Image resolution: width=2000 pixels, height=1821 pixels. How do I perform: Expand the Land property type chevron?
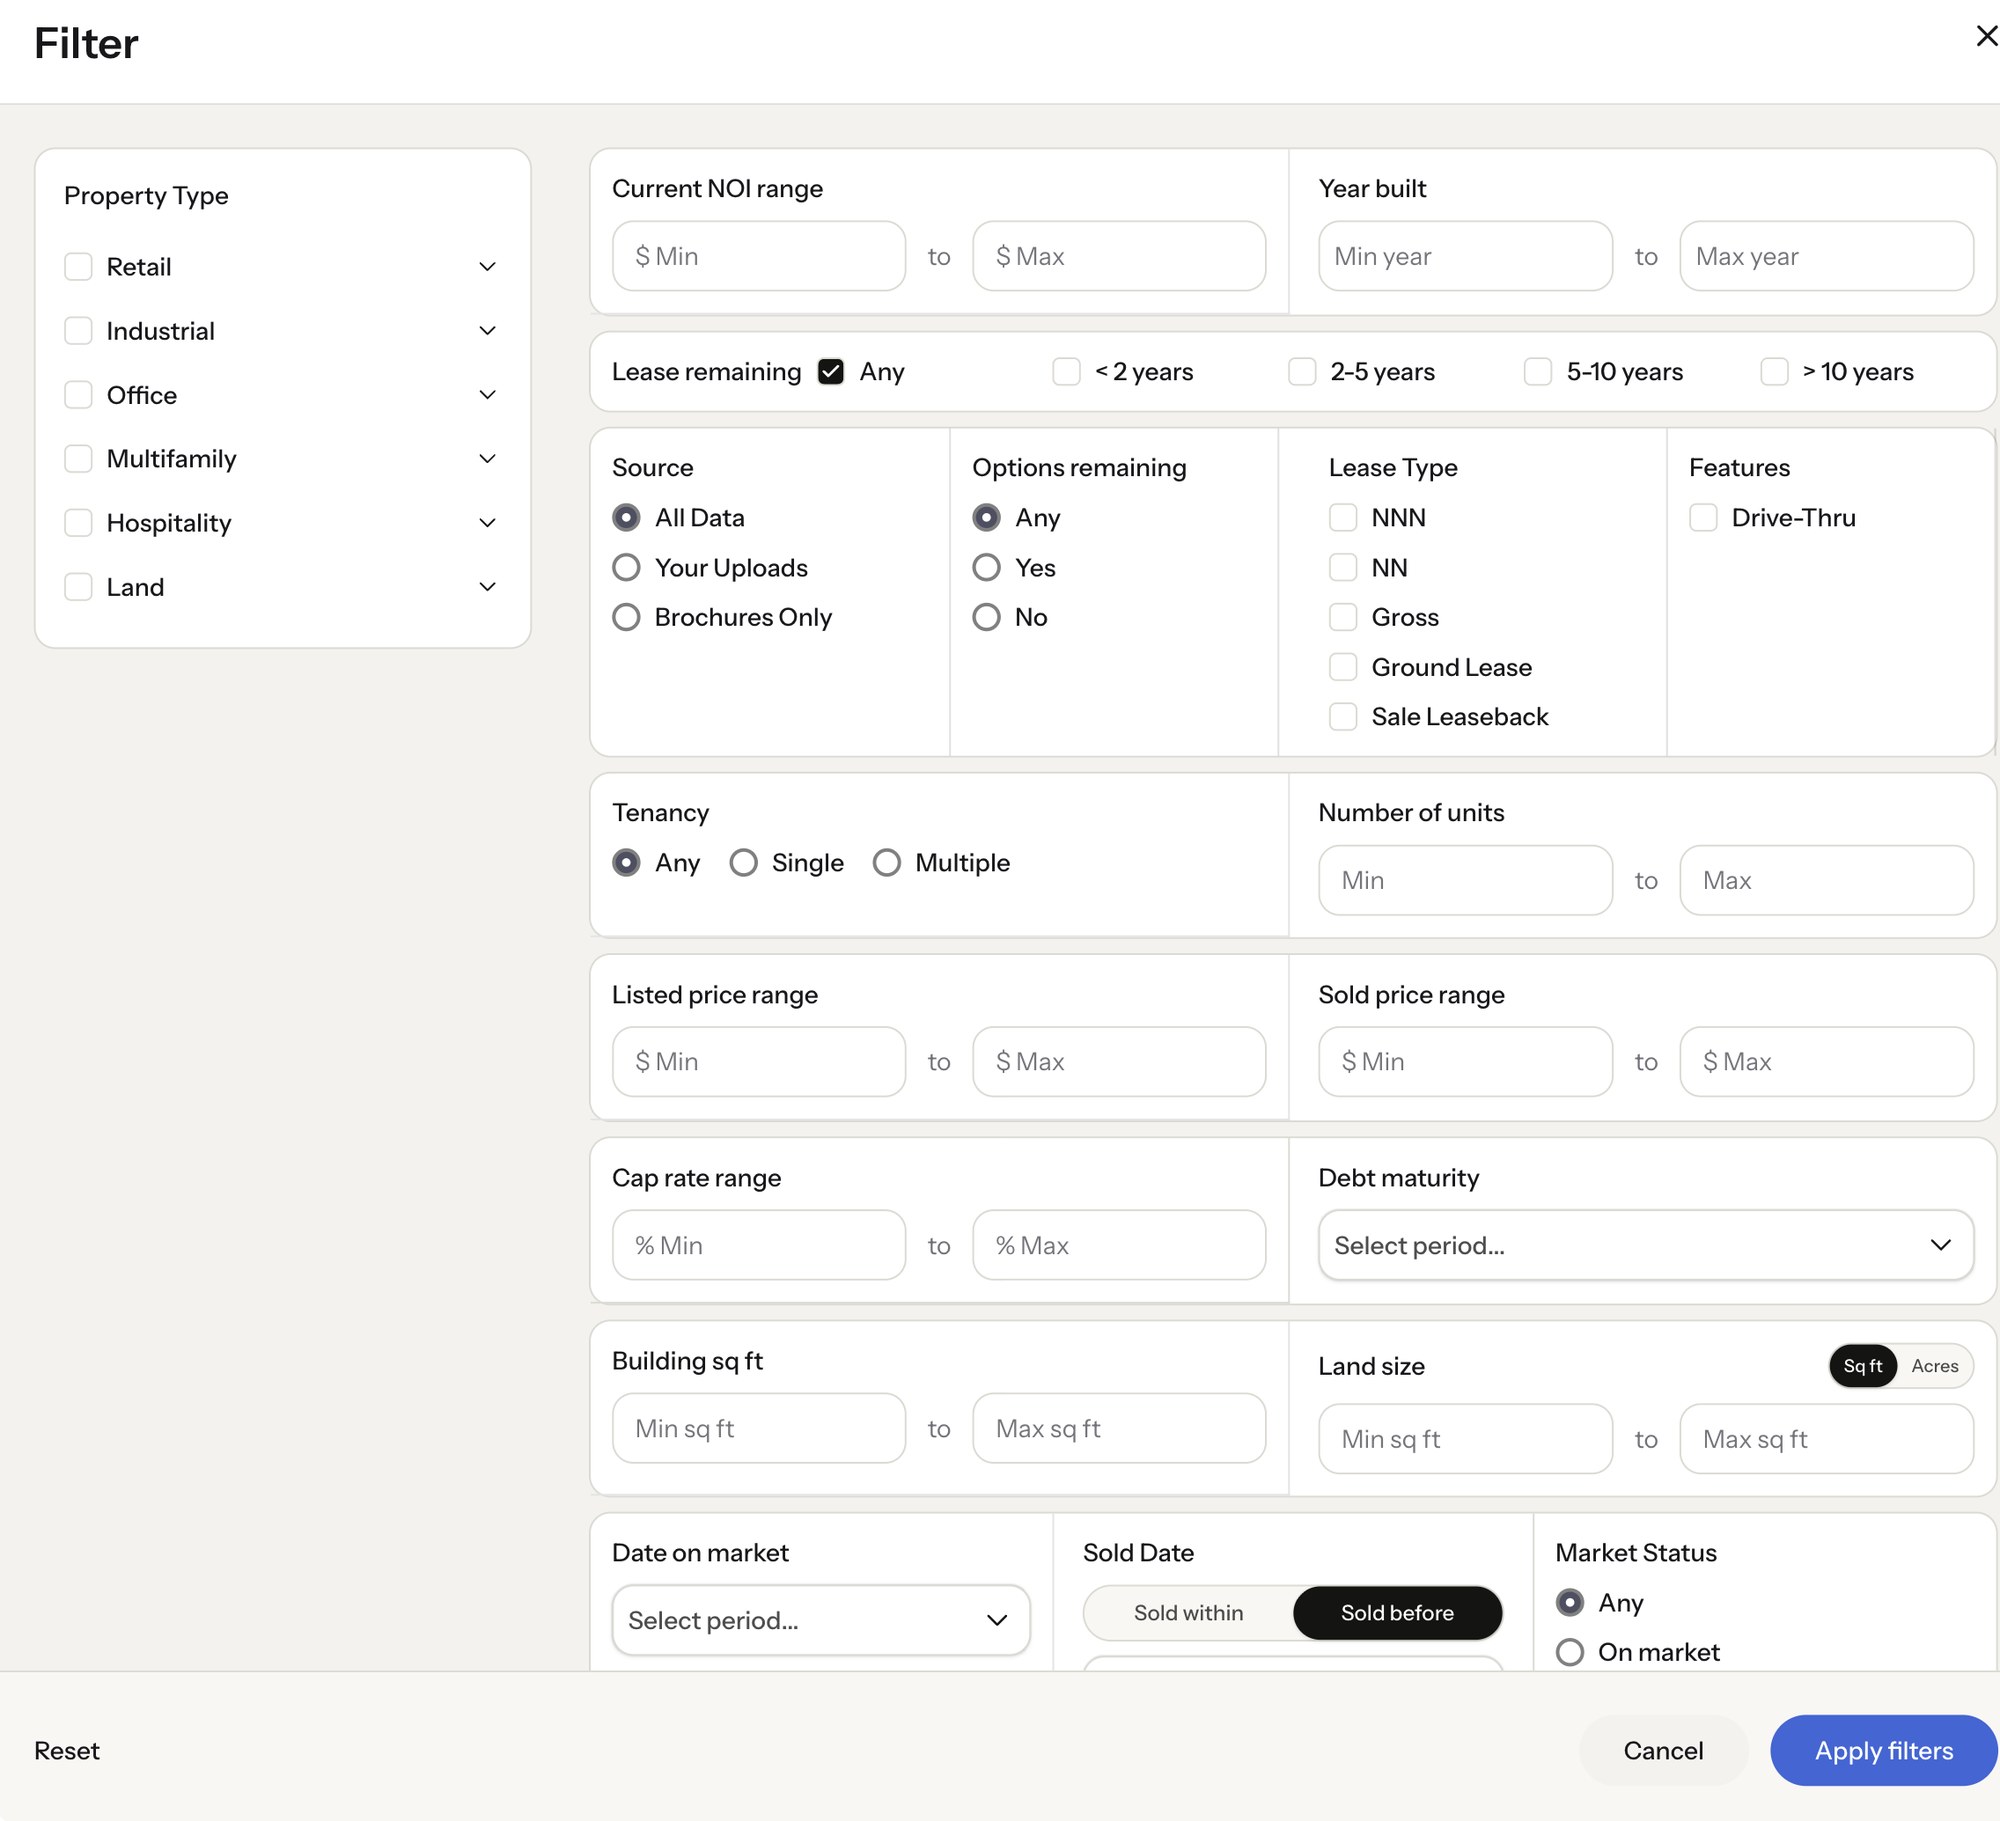(x=487, y=587)
